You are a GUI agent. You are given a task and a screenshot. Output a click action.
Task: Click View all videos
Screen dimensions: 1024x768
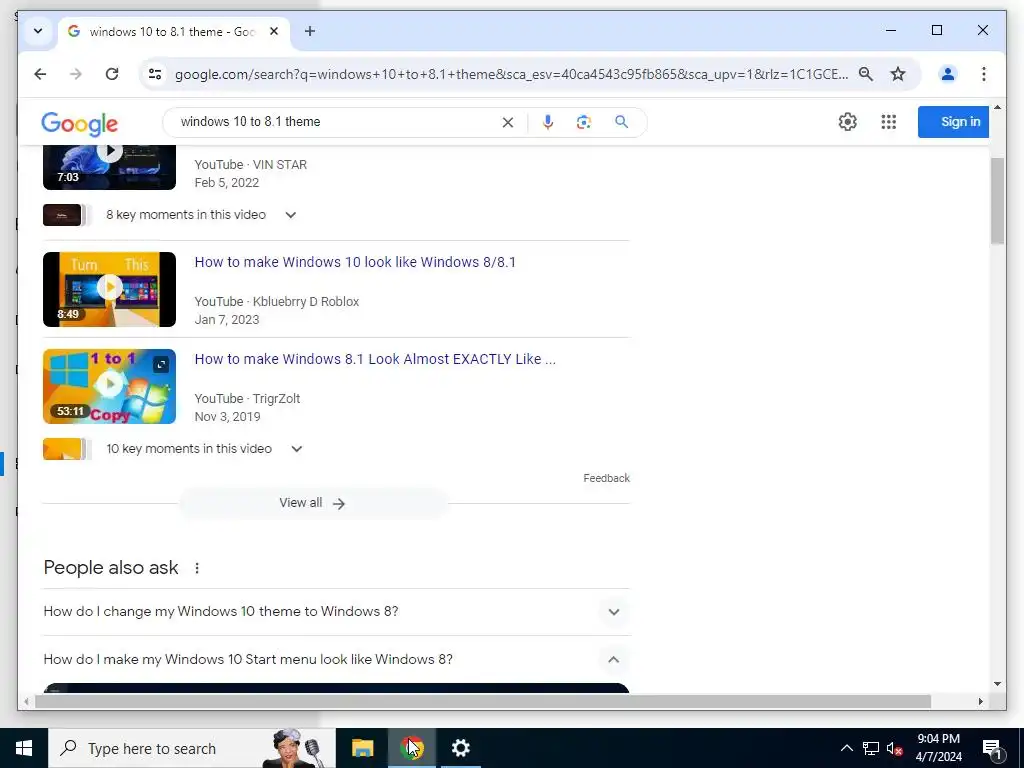(313, 503)
